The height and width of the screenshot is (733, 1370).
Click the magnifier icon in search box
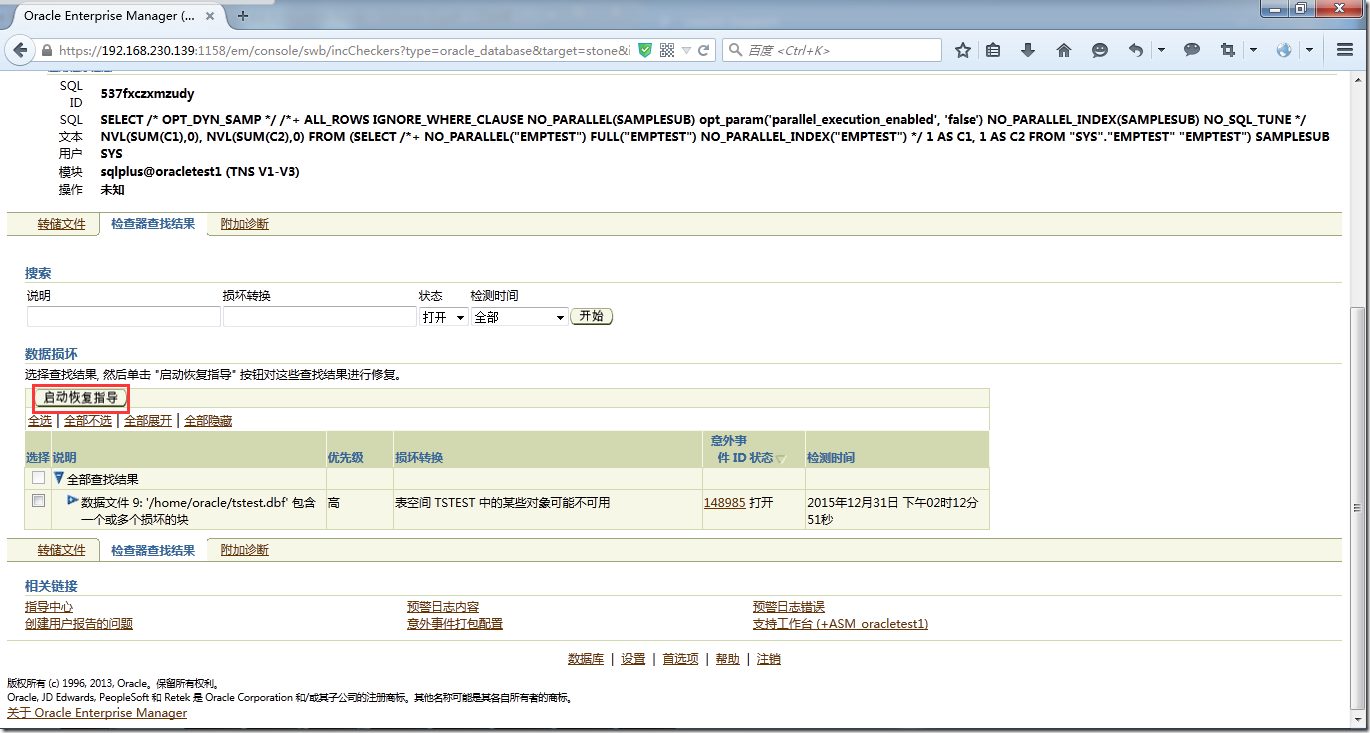pos(735,50)
